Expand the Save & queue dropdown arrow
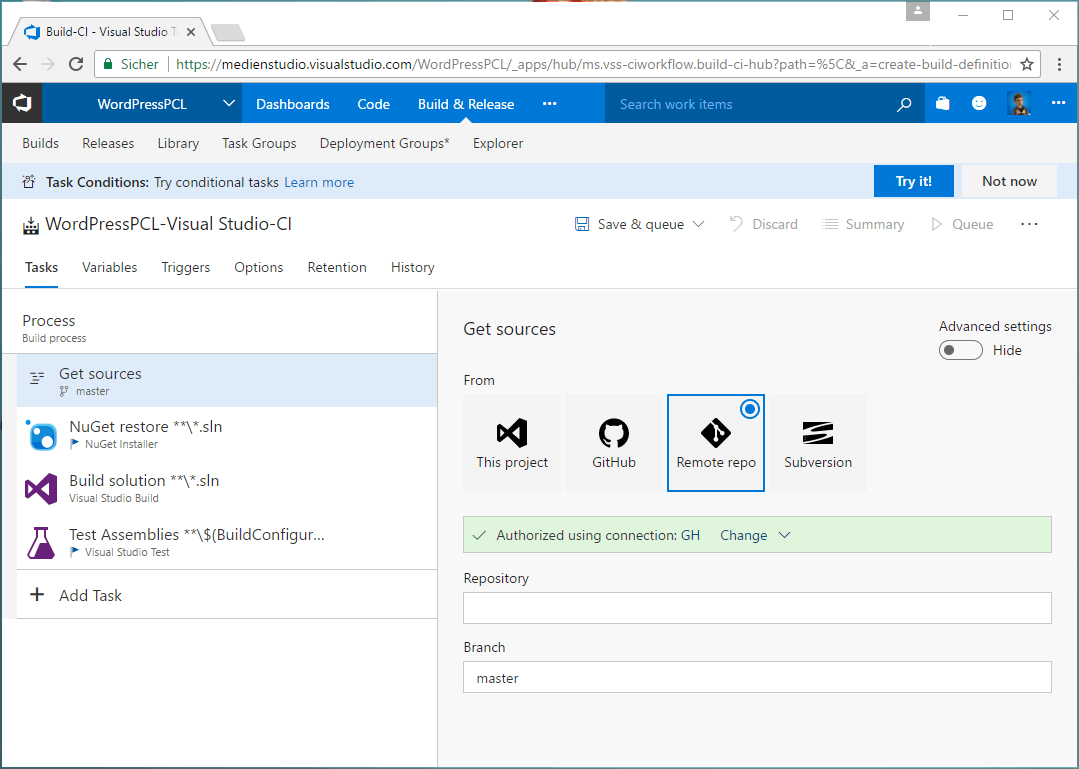Screen dimensions: 1079x769 pyautogui.click(x=698, y=224)
